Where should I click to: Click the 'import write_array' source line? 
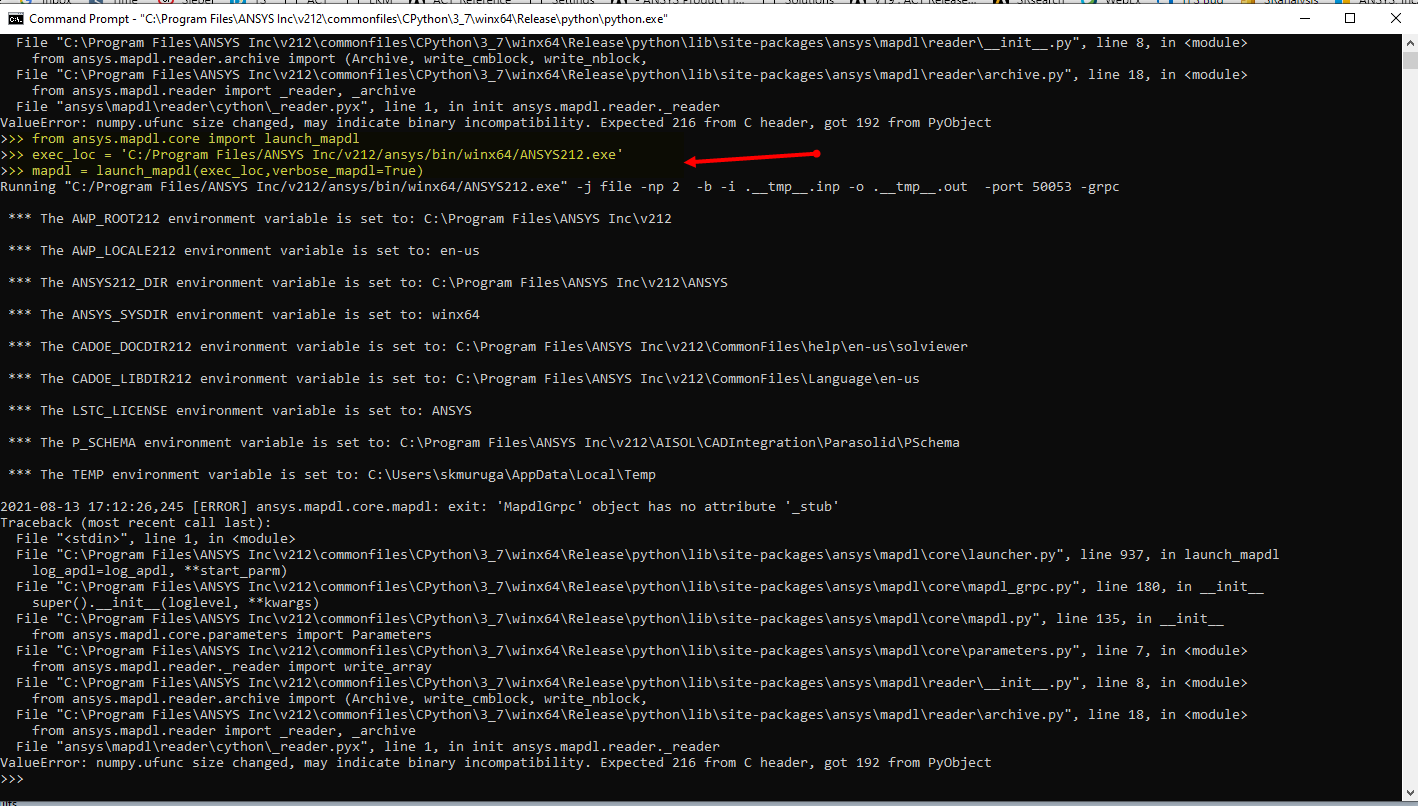coord(232,667)
